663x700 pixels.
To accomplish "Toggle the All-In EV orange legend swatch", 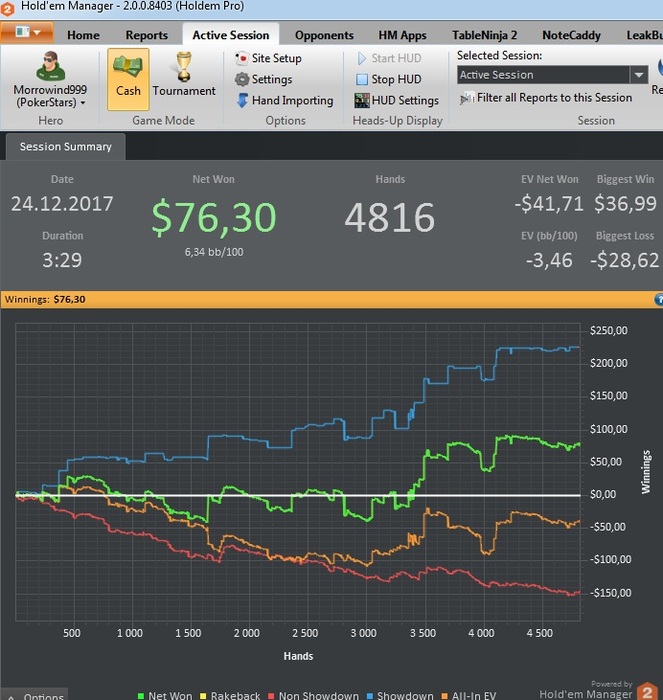I will click(444, 696).
